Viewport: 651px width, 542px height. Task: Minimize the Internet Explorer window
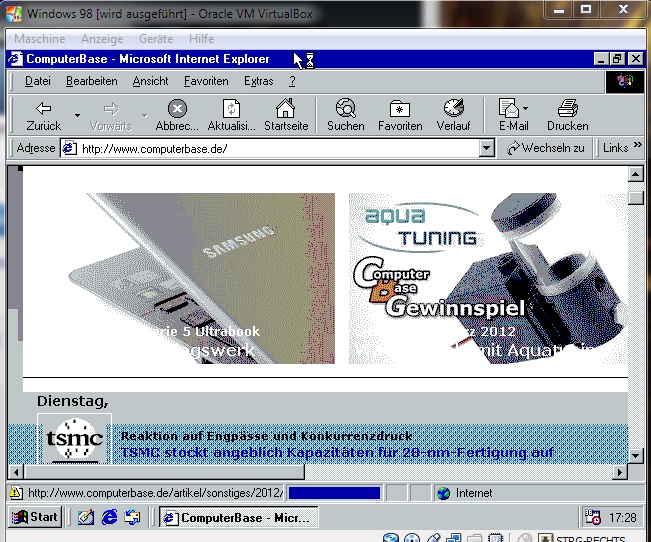pos(601,59)
